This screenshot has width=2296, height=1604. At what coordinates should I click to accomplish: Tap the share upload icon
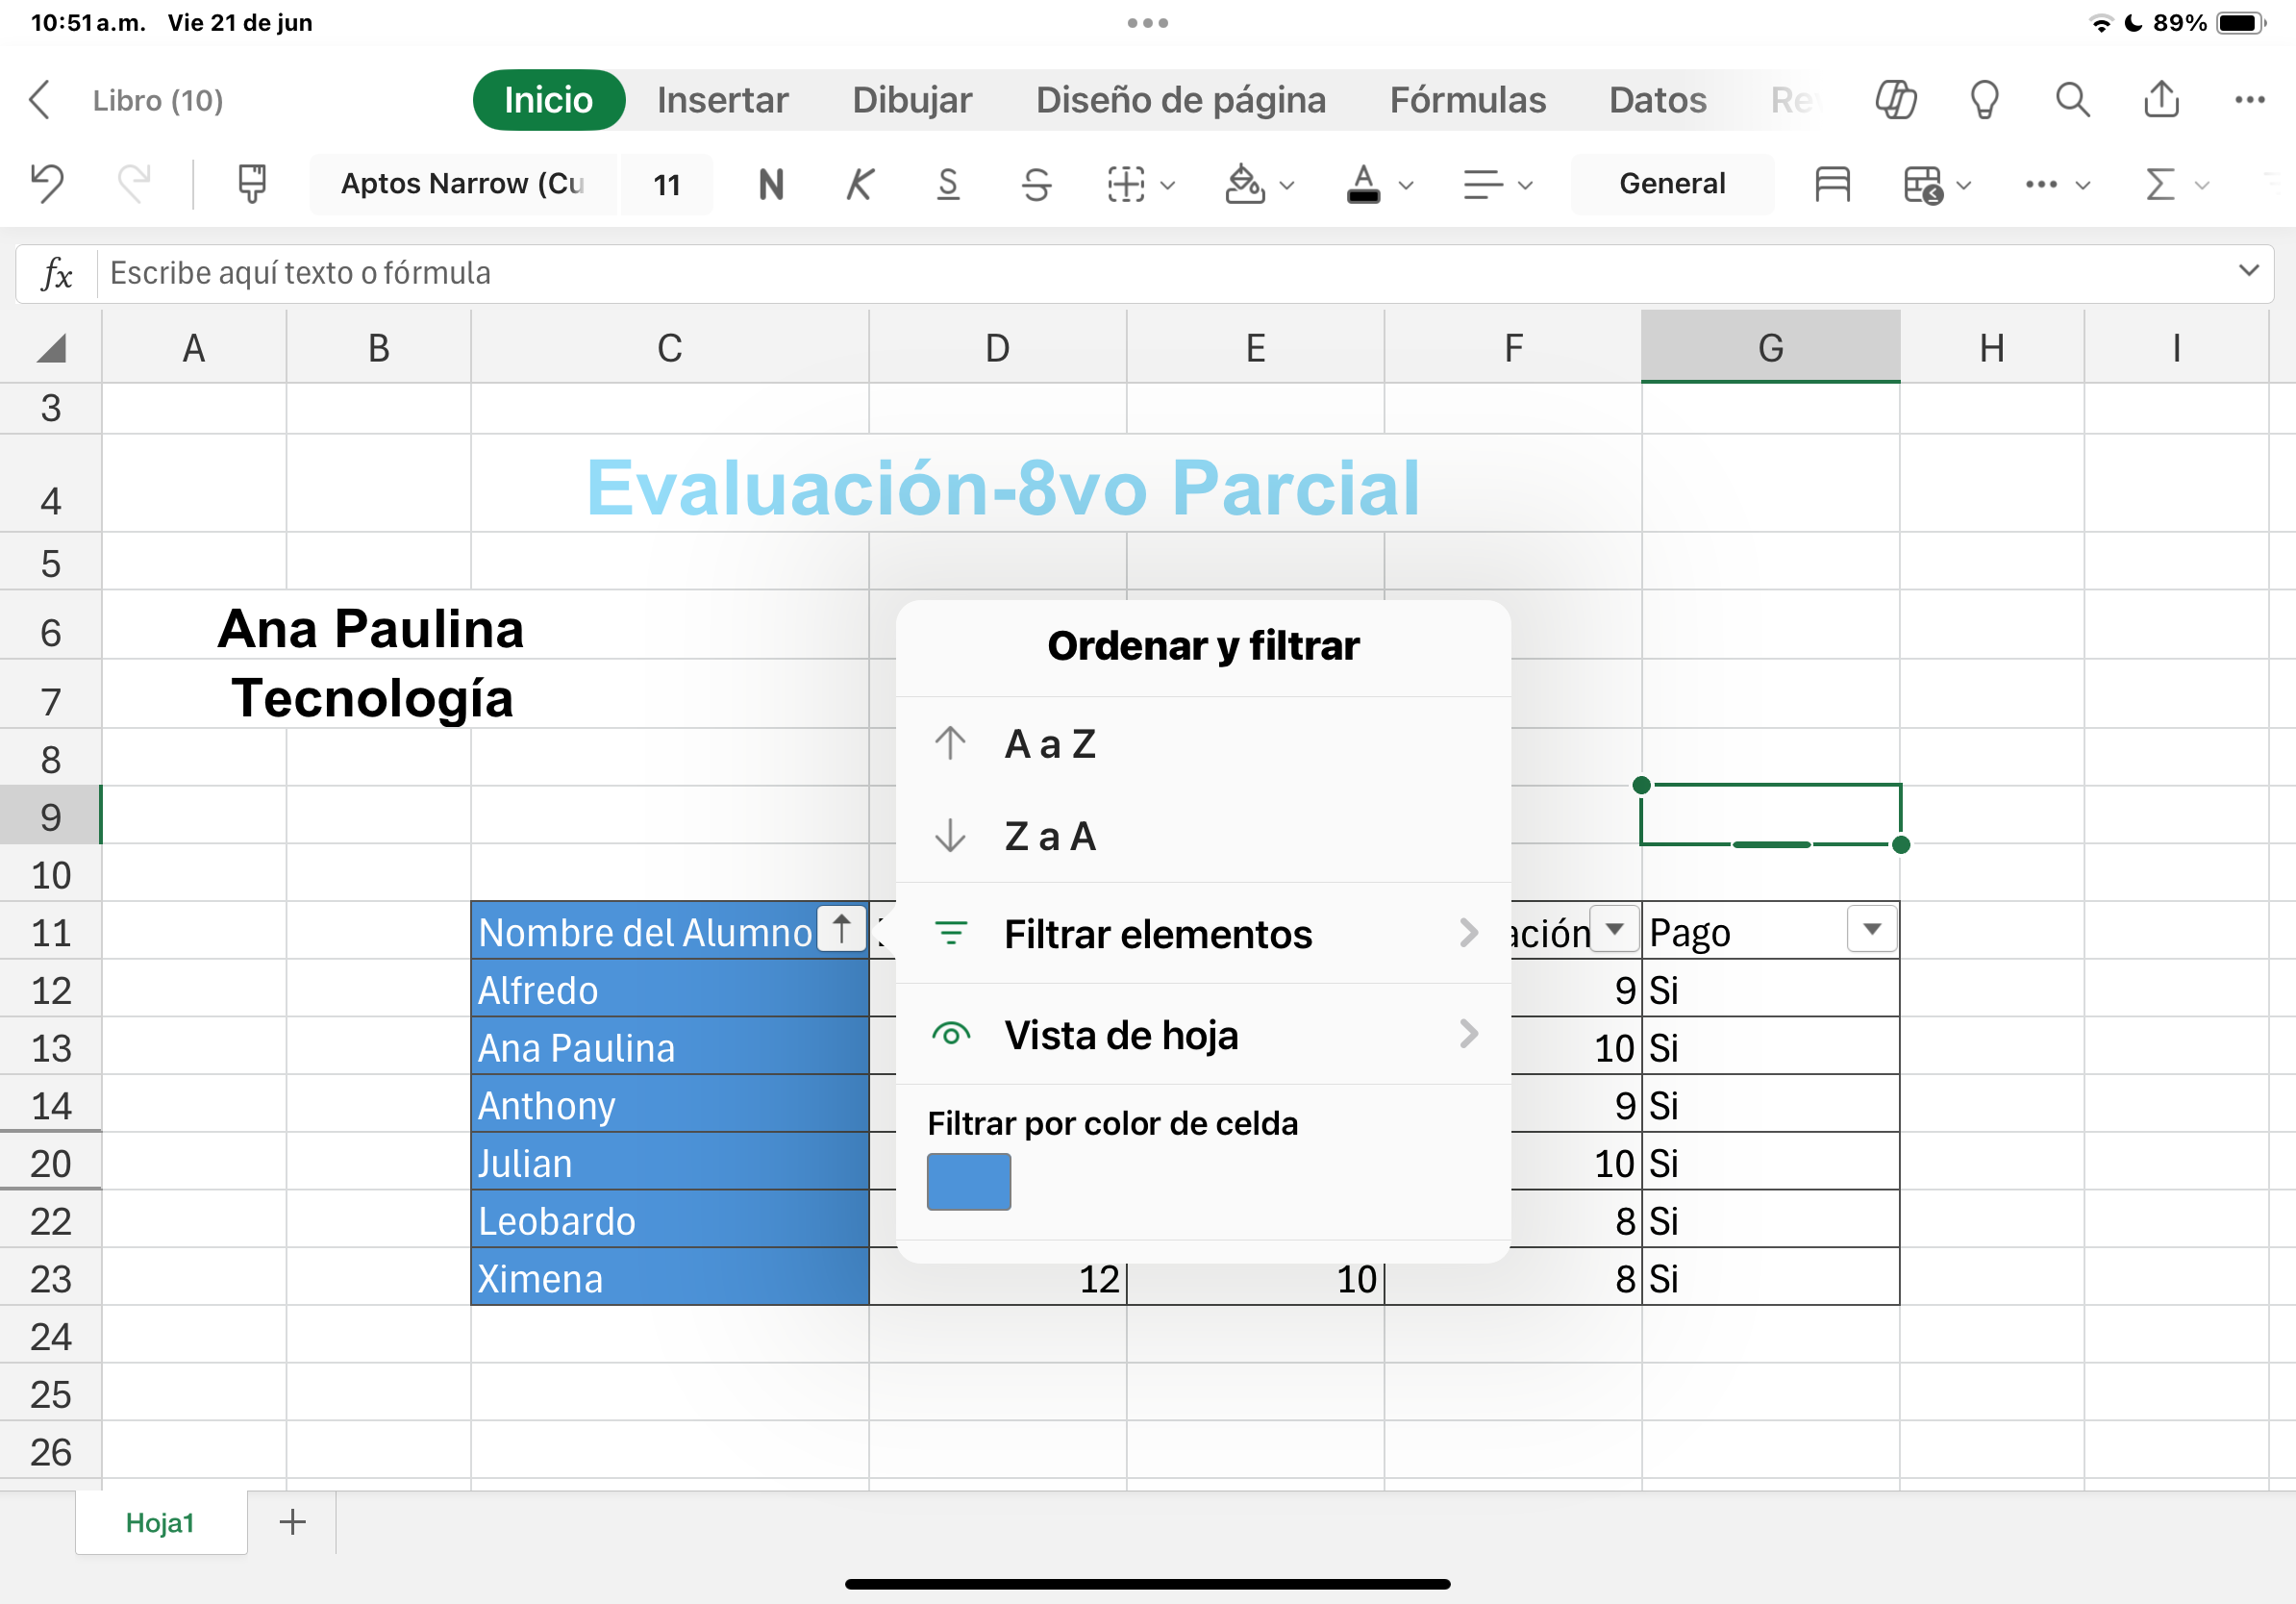click(2161, 100)
